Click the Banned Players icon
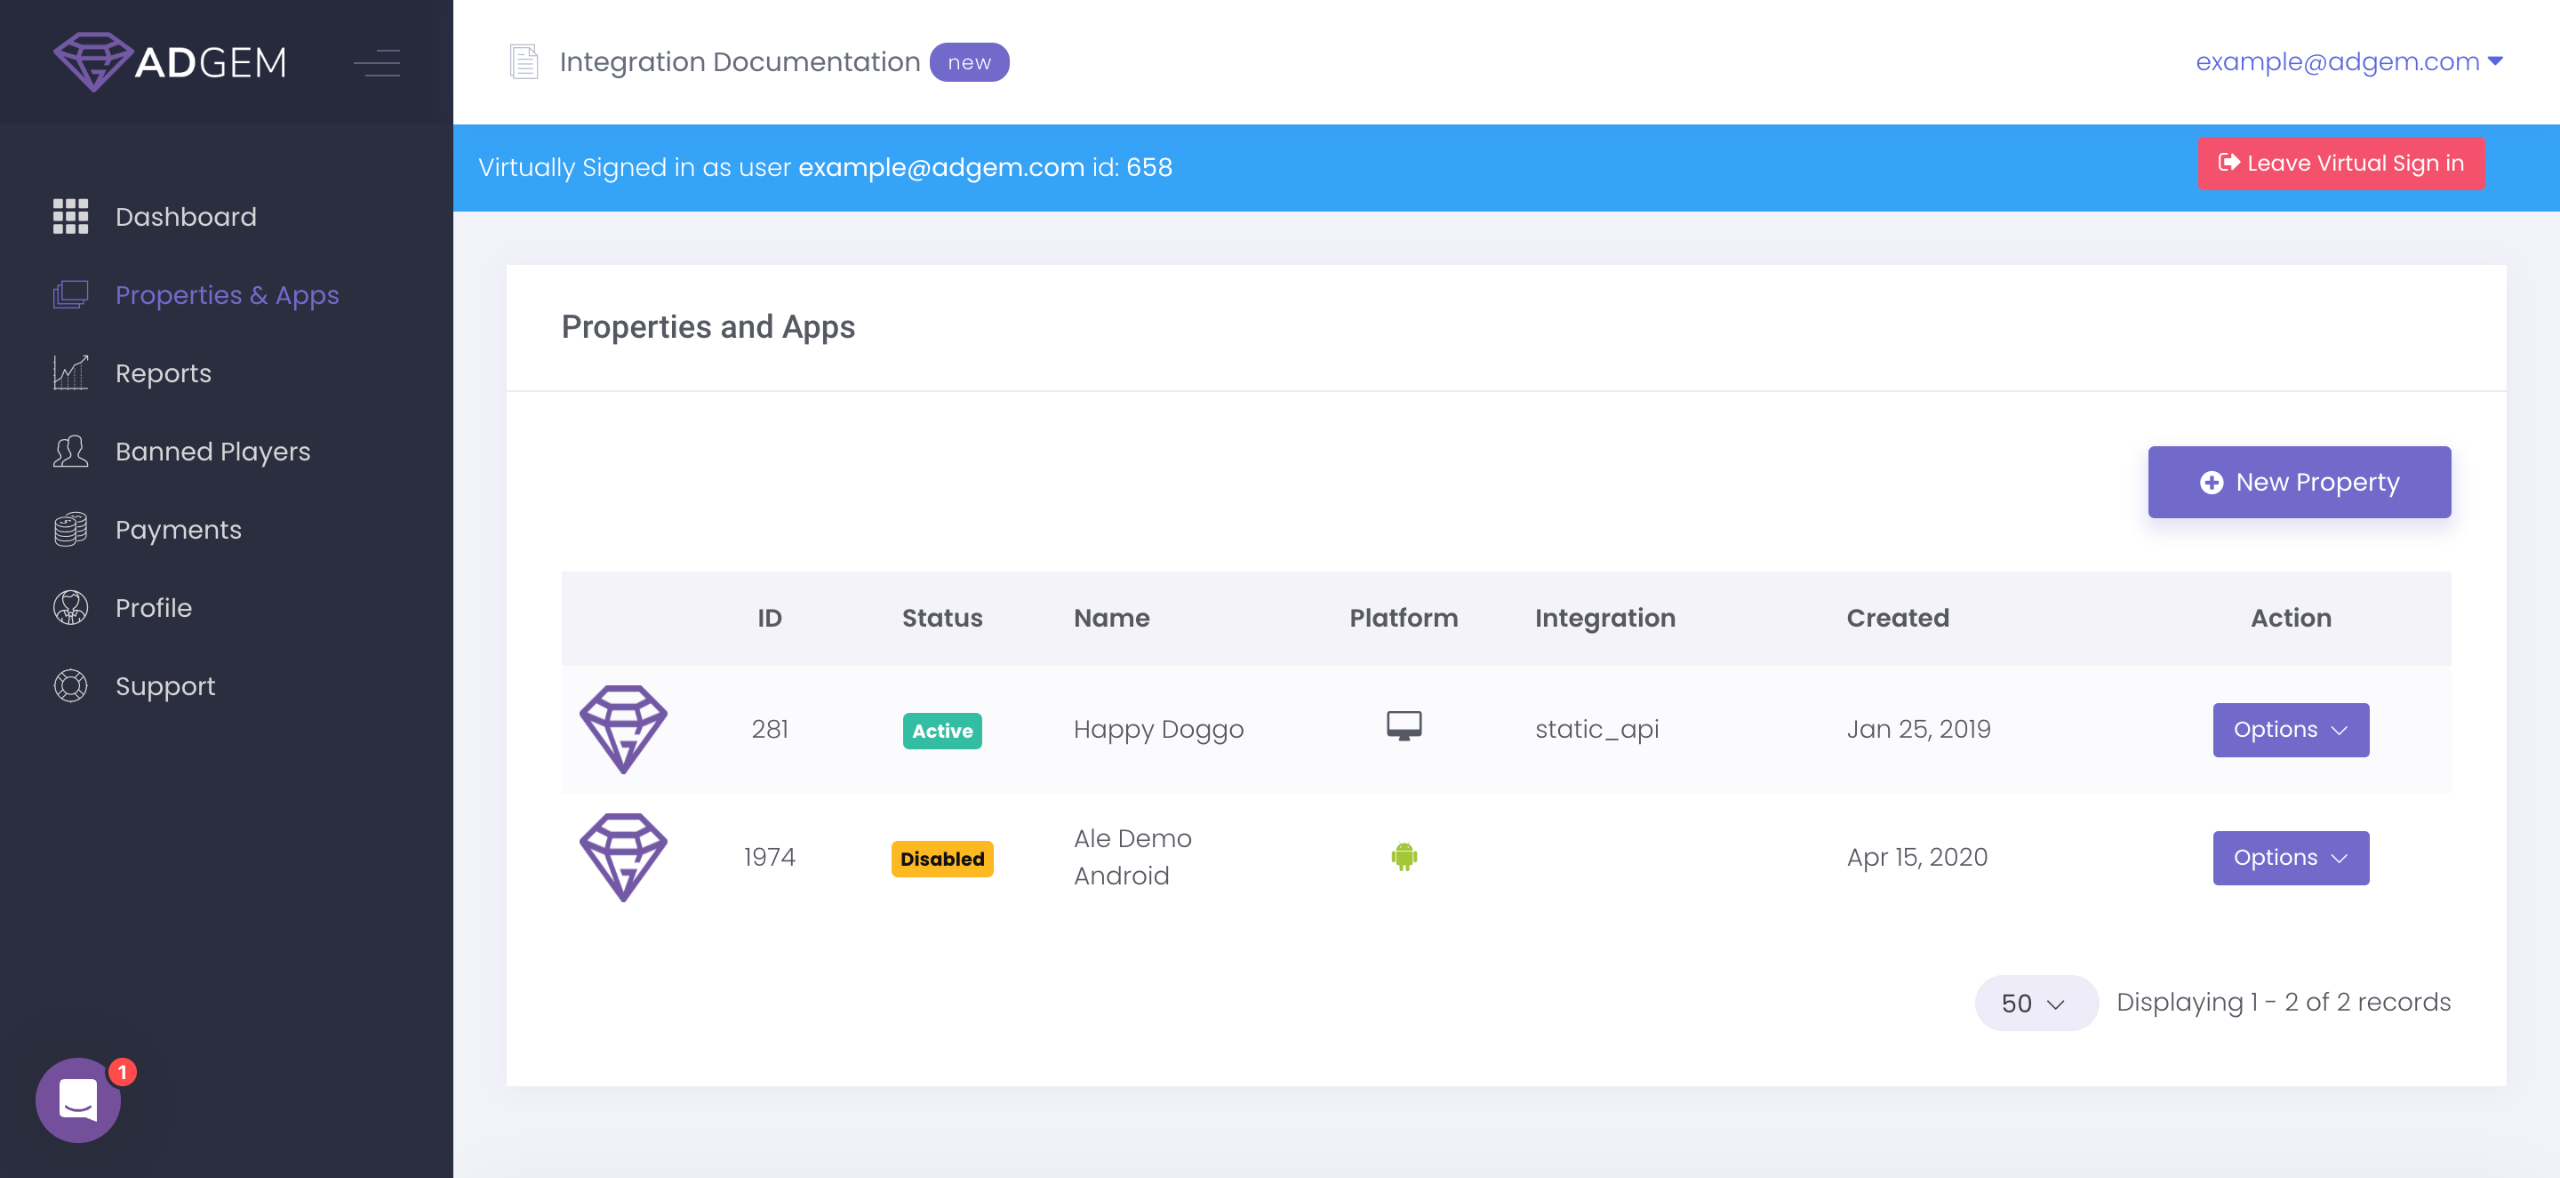 [x=70, y=451]
